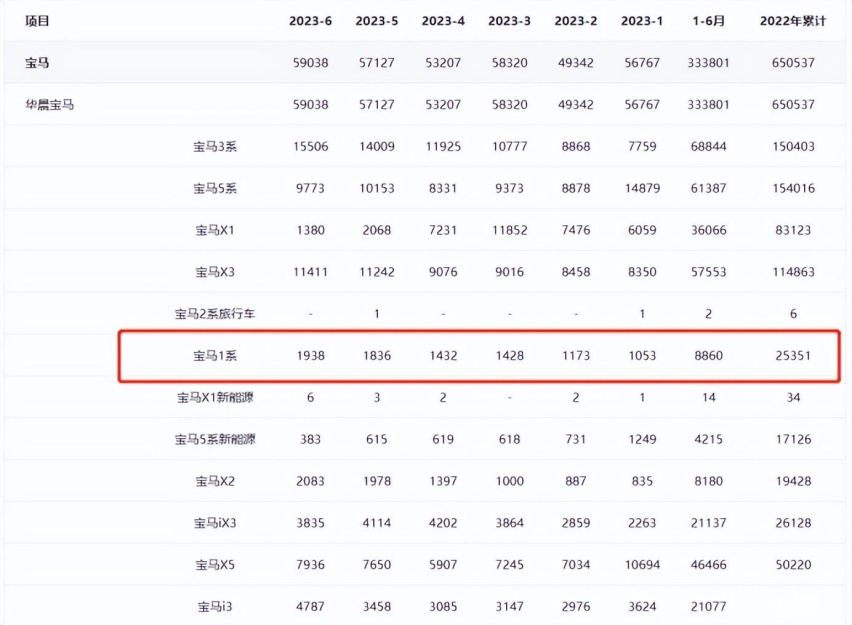
Task: Select the 宝马X2 total 19428
Action: [x=793, y=481]
